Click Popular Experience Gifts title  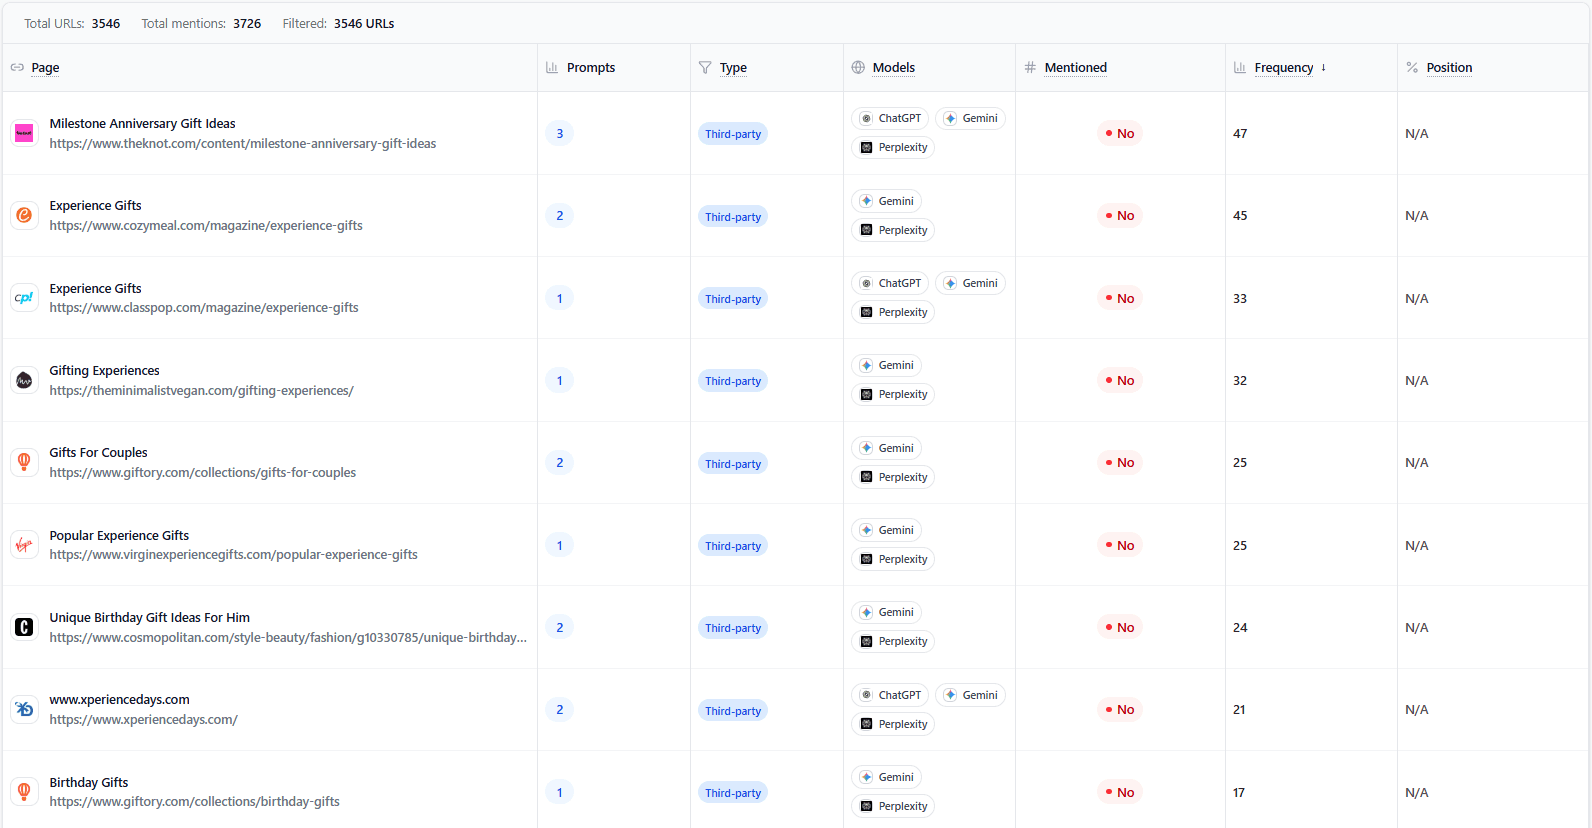click(119, 535)
